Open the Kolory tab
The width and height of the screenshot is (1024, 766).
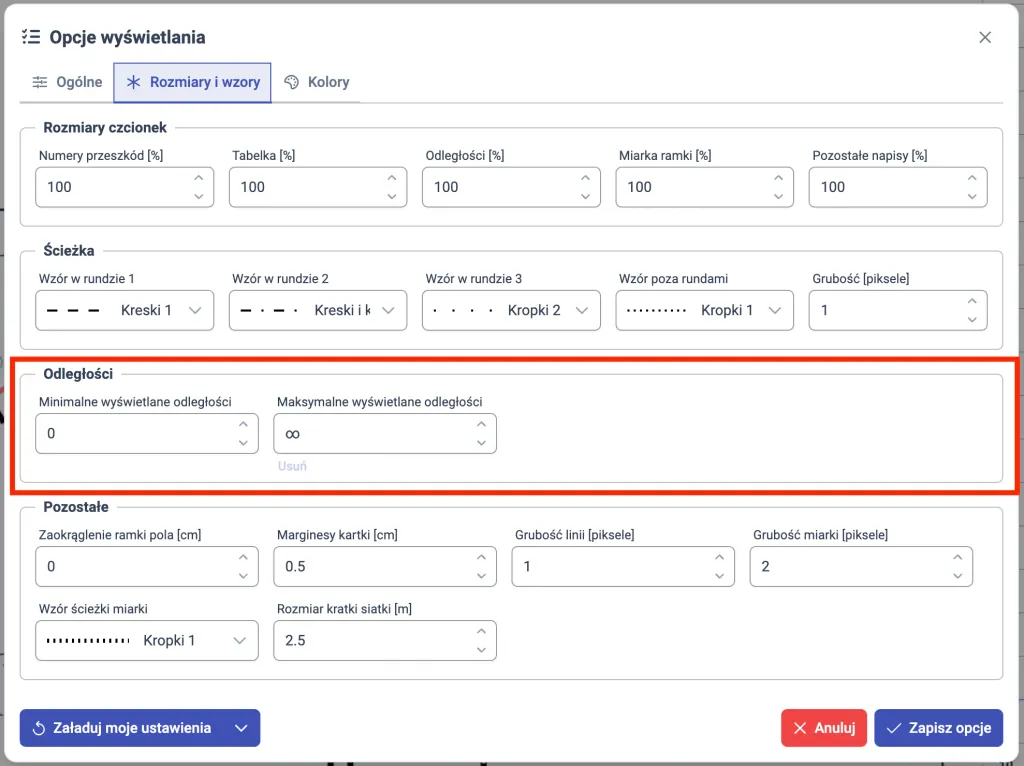click(317, 82)
